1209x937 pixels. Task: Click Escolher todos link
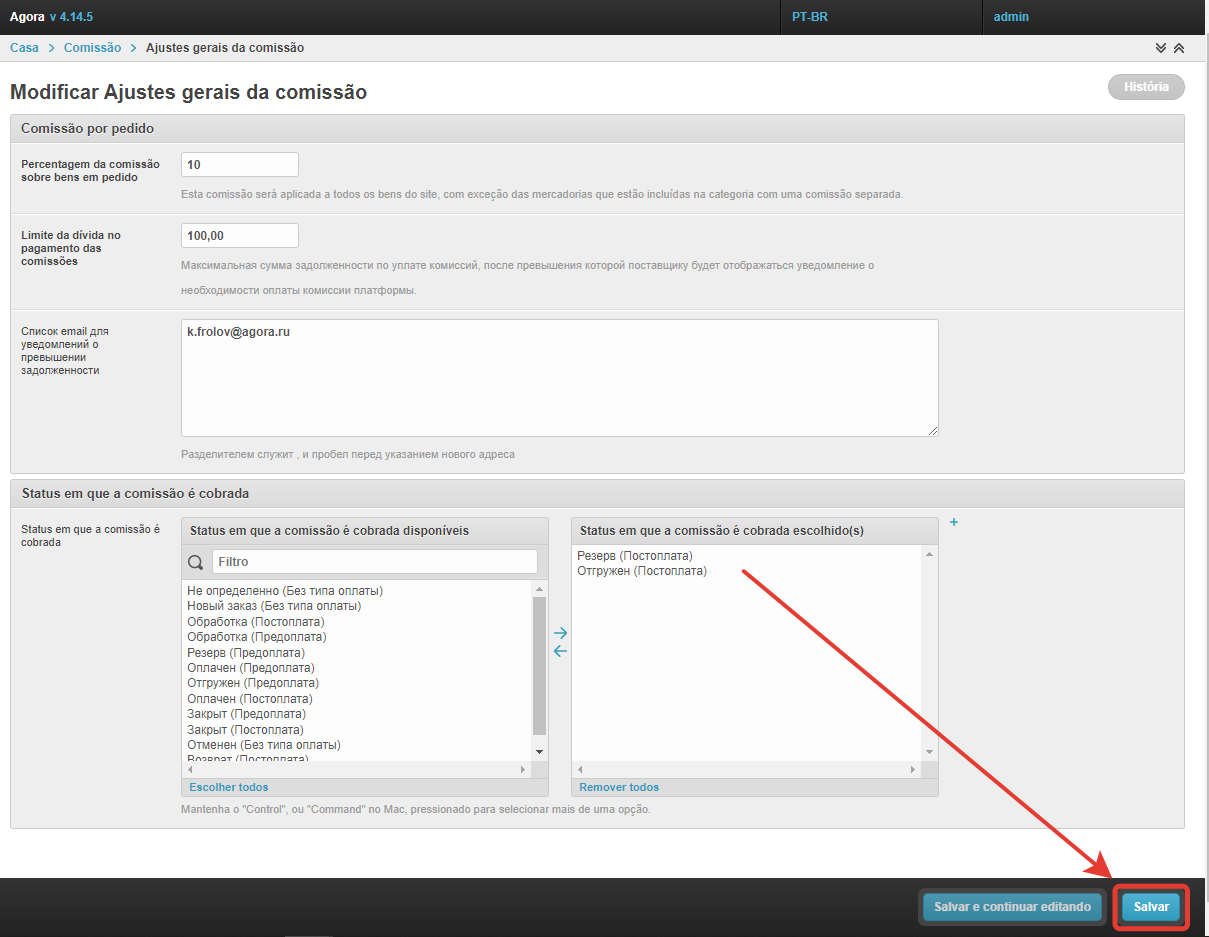[229, 787]
